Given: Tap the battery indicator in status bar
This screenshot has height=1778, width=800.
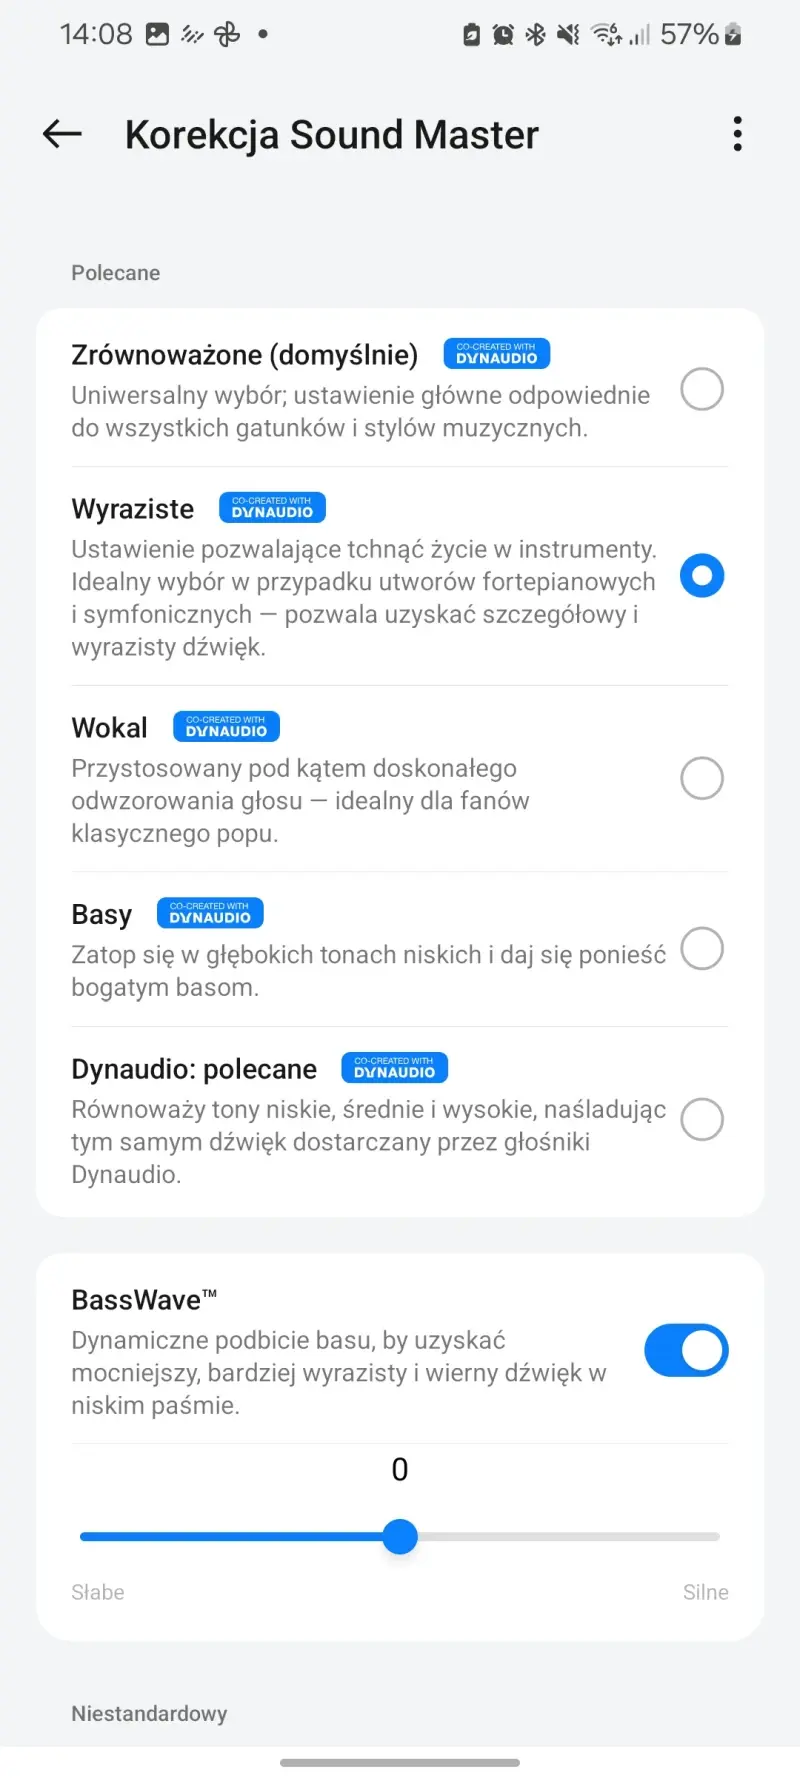Looking at the screenshot, I should [x=733, y=35].
